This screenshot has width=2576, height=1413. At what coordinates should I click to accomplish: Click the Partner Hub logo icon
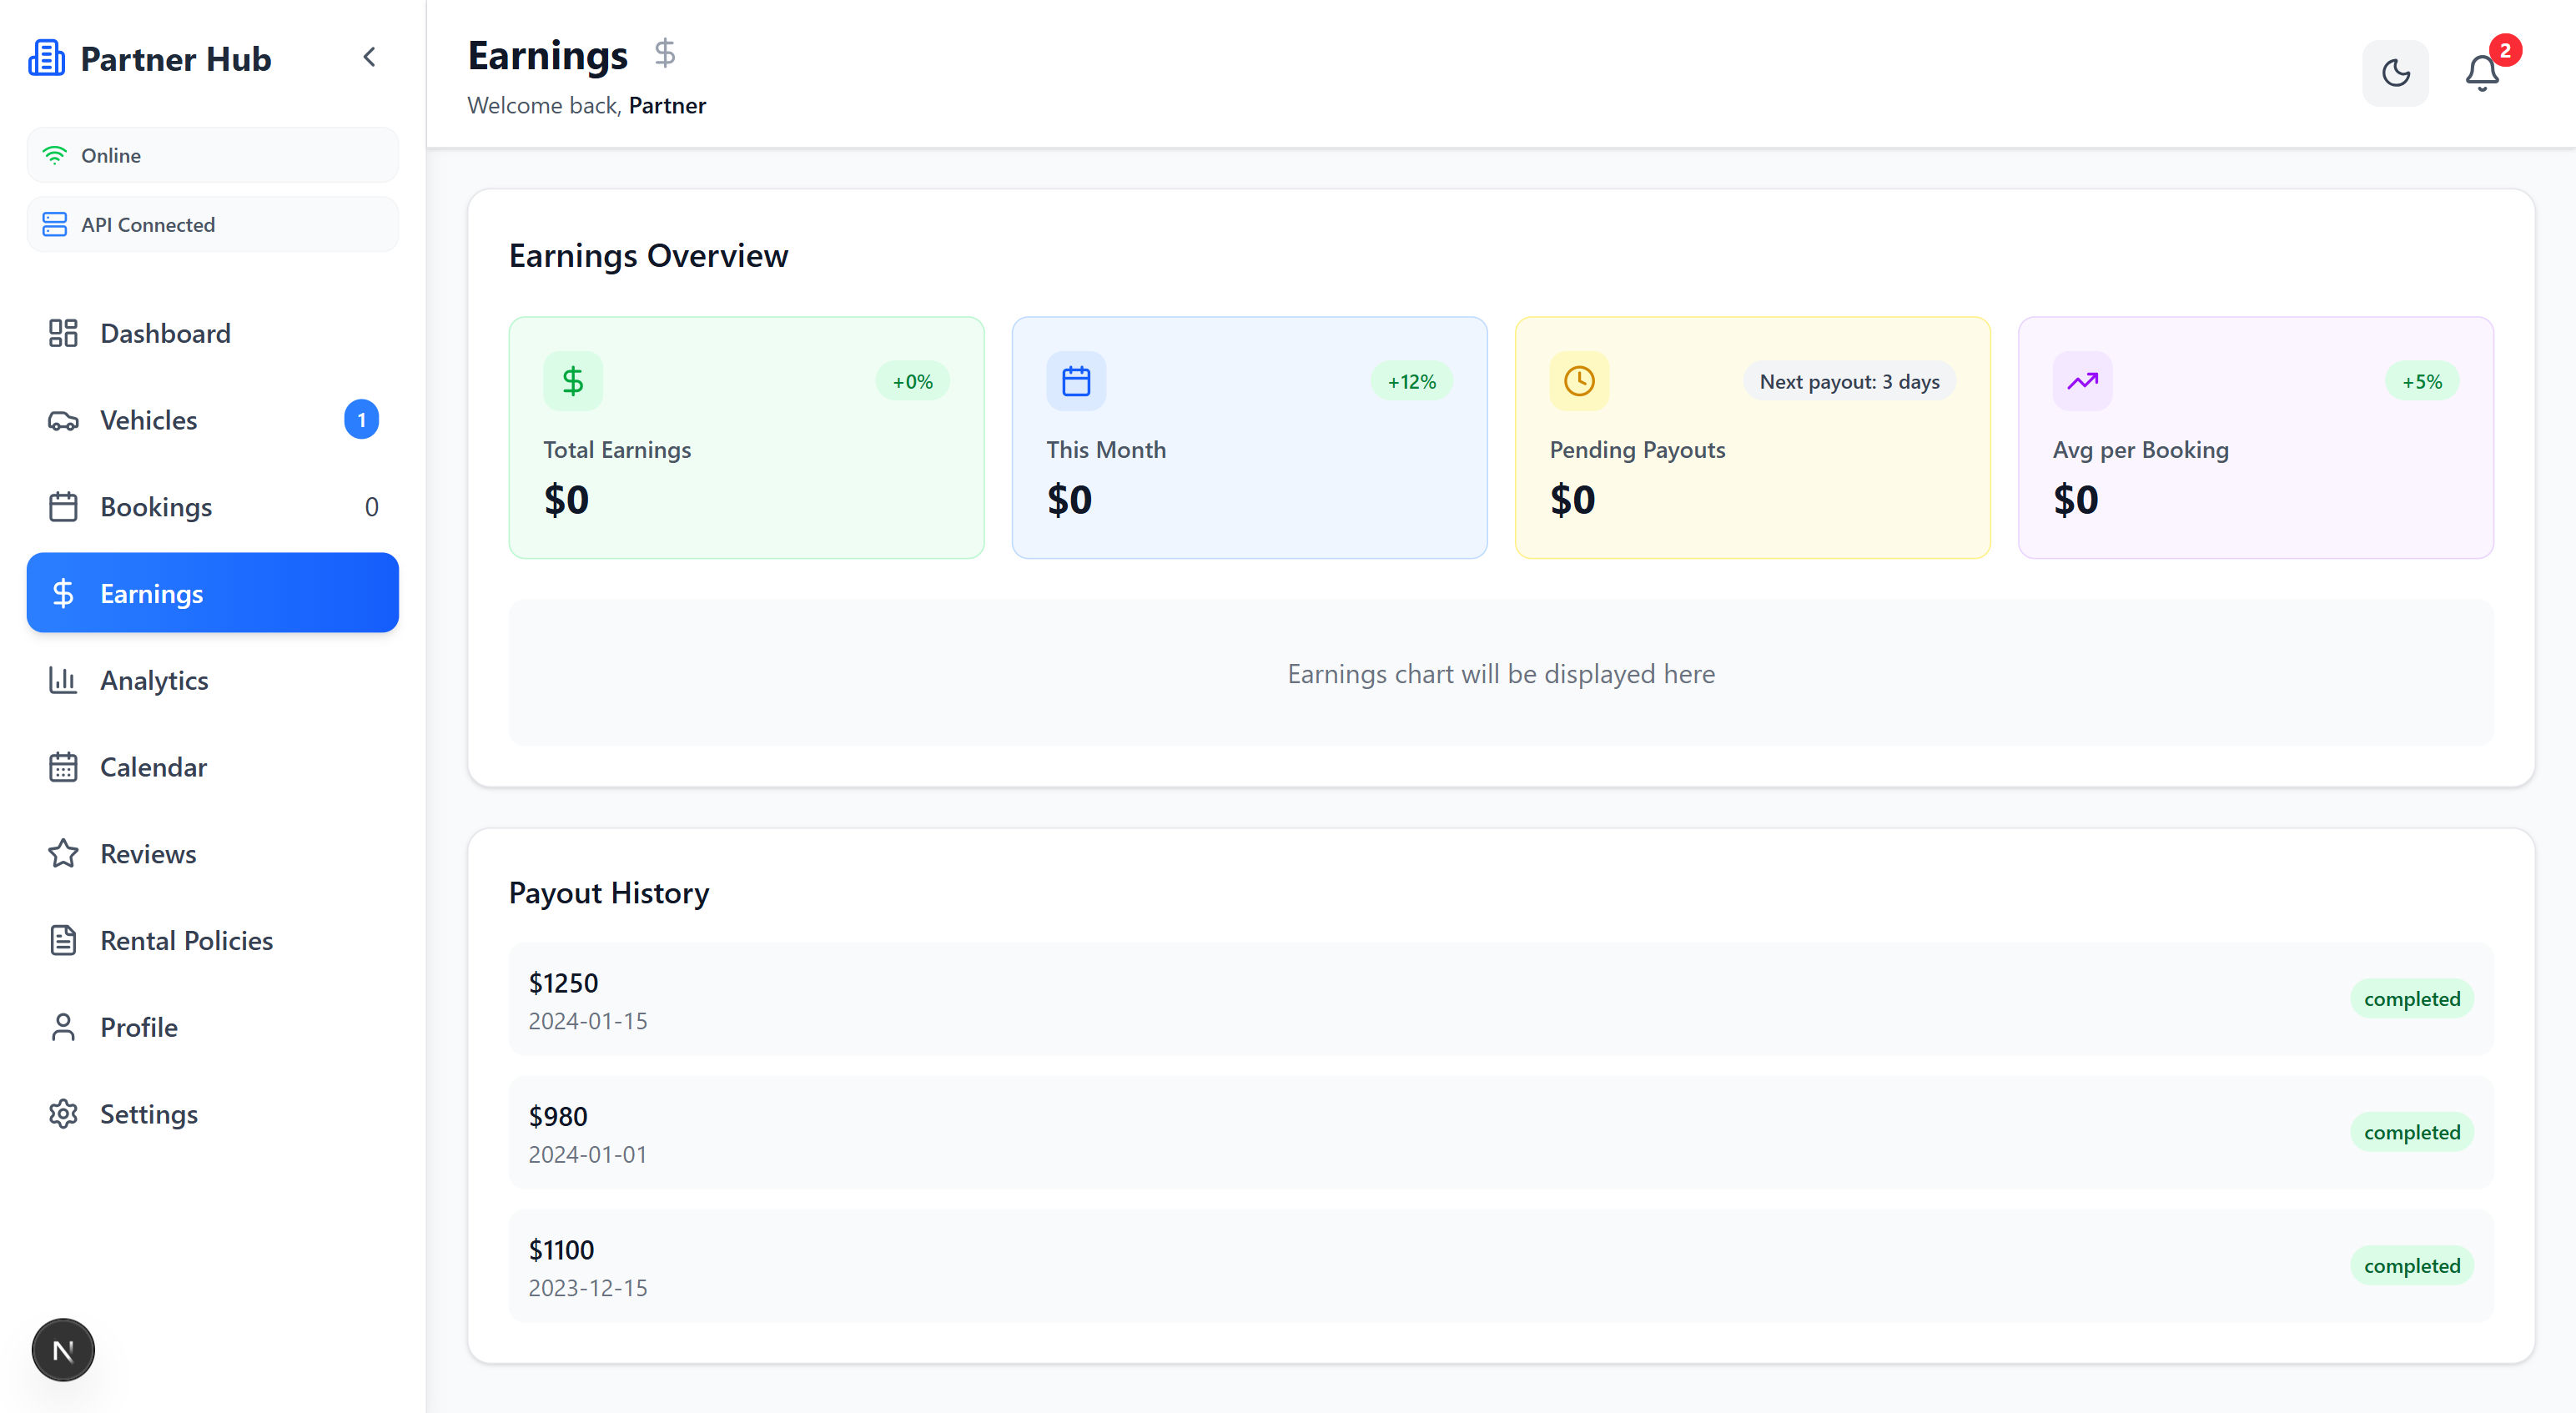[x=46, y=57]
